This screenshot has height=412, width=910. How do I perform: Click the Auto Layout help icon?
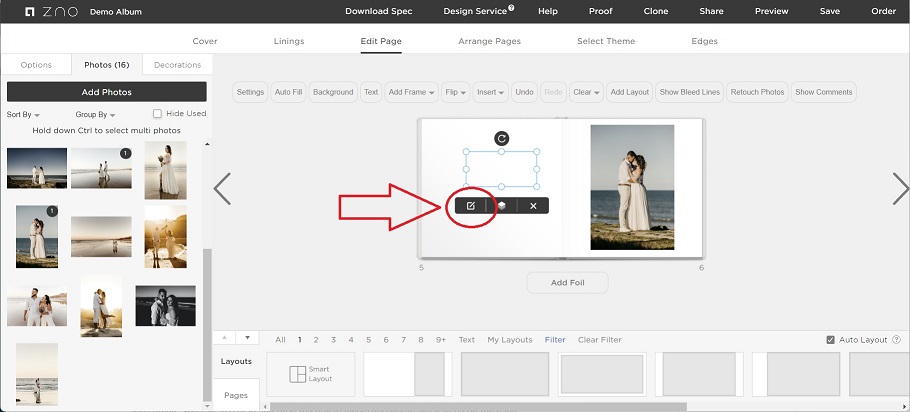[x=897, y=340]
